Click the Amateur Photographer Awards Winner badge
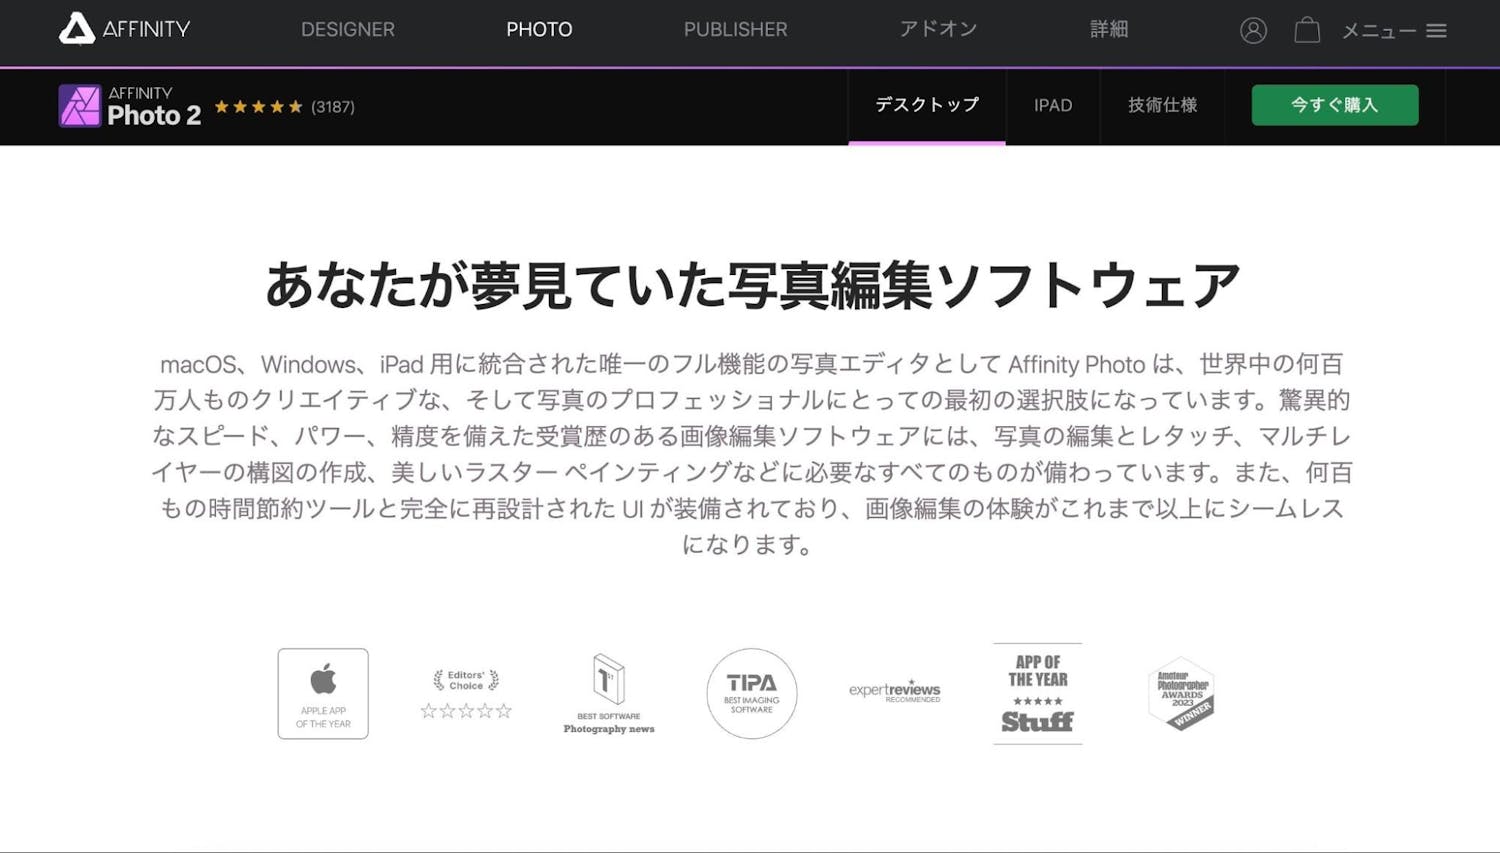Image resolution: width=1500 pixels, height=853 pixels. 1181,694
